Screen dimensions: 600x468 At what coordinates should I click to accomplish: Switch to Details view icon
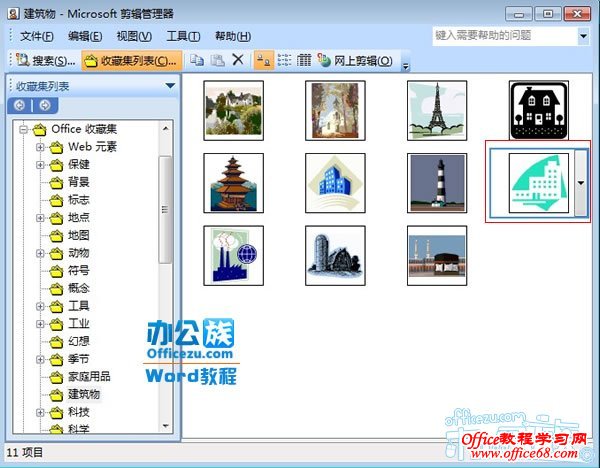point(304,60)
